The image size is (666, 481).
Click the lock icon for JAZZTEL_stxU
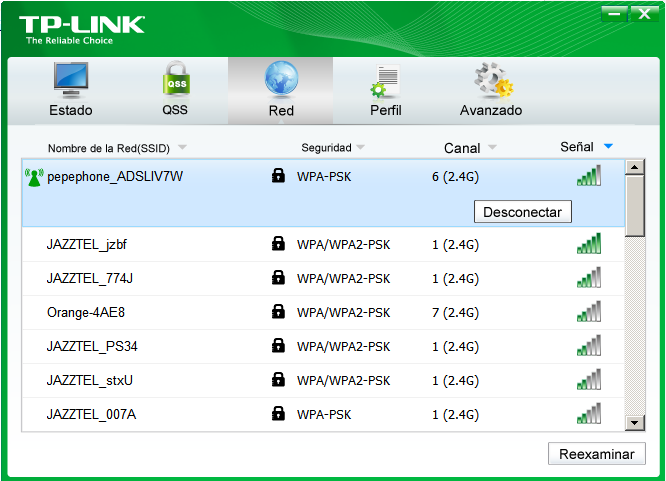pyautogui.click(x=278, y=379)
